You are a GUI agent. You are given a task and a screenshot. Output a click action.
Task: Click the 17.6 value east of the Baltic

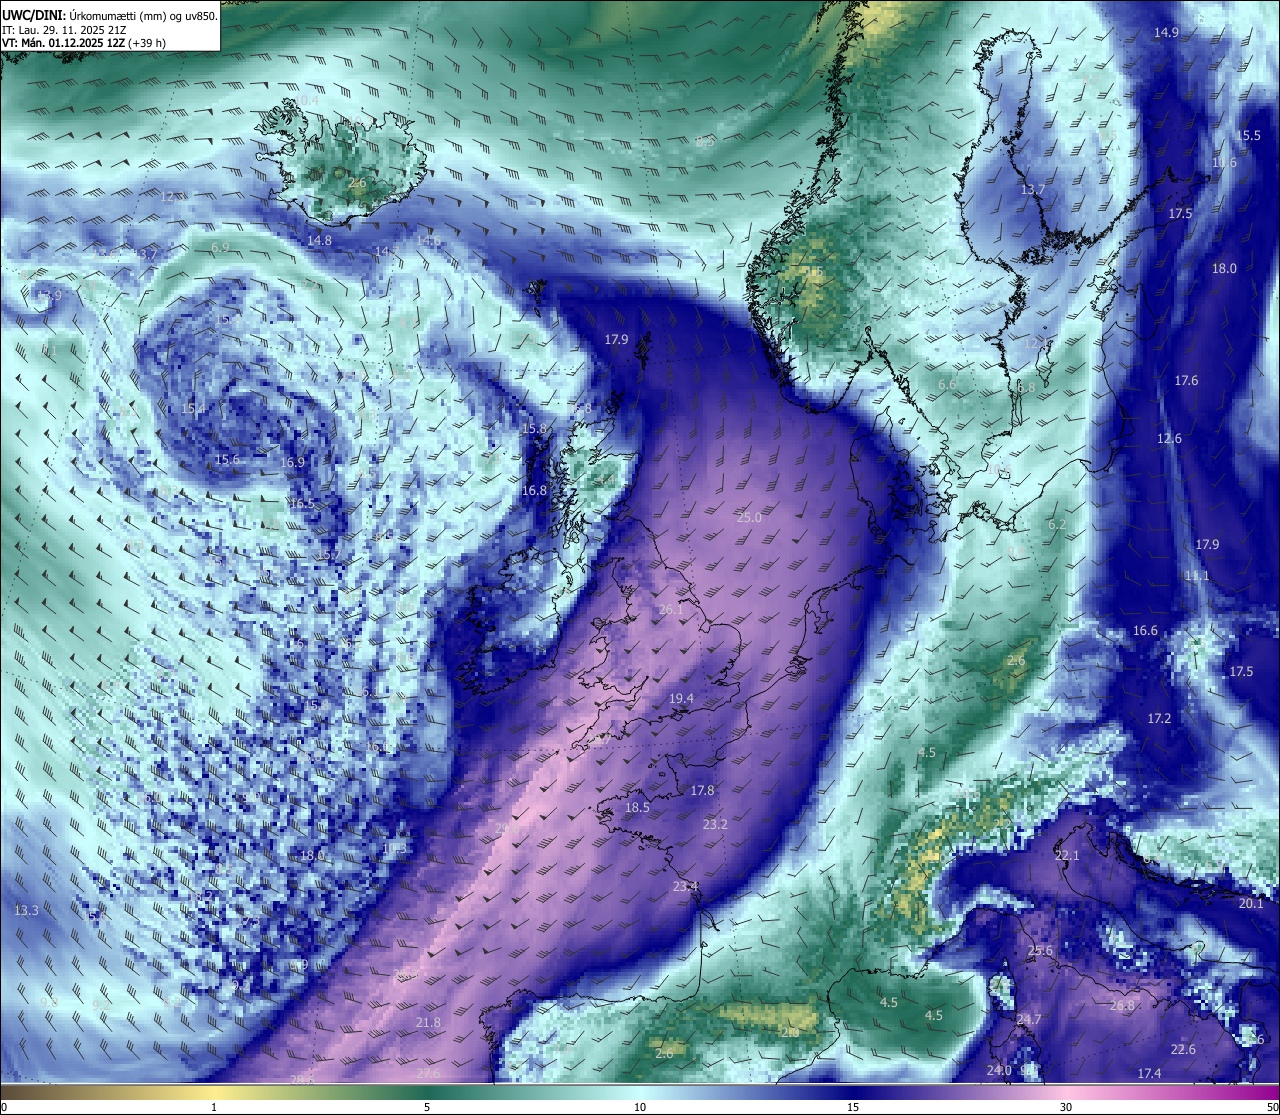point(1186,380)
